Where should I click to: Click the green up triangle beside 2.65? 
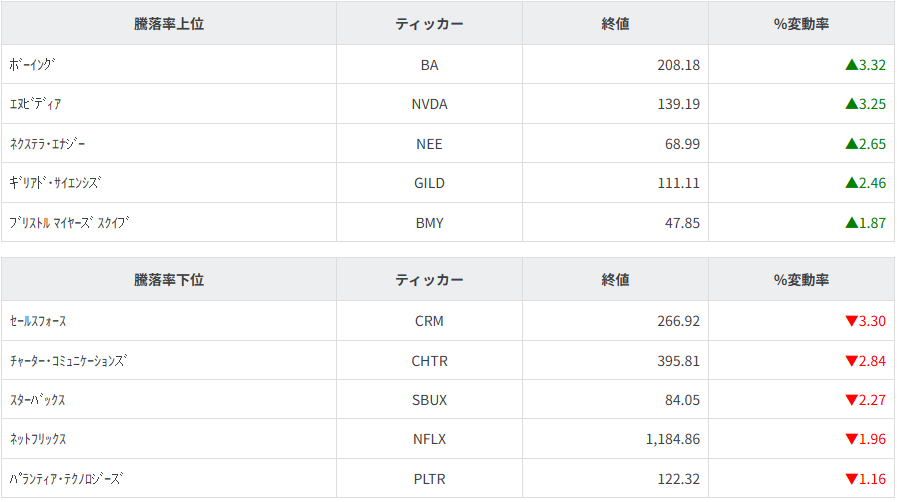tap(851, 144)
